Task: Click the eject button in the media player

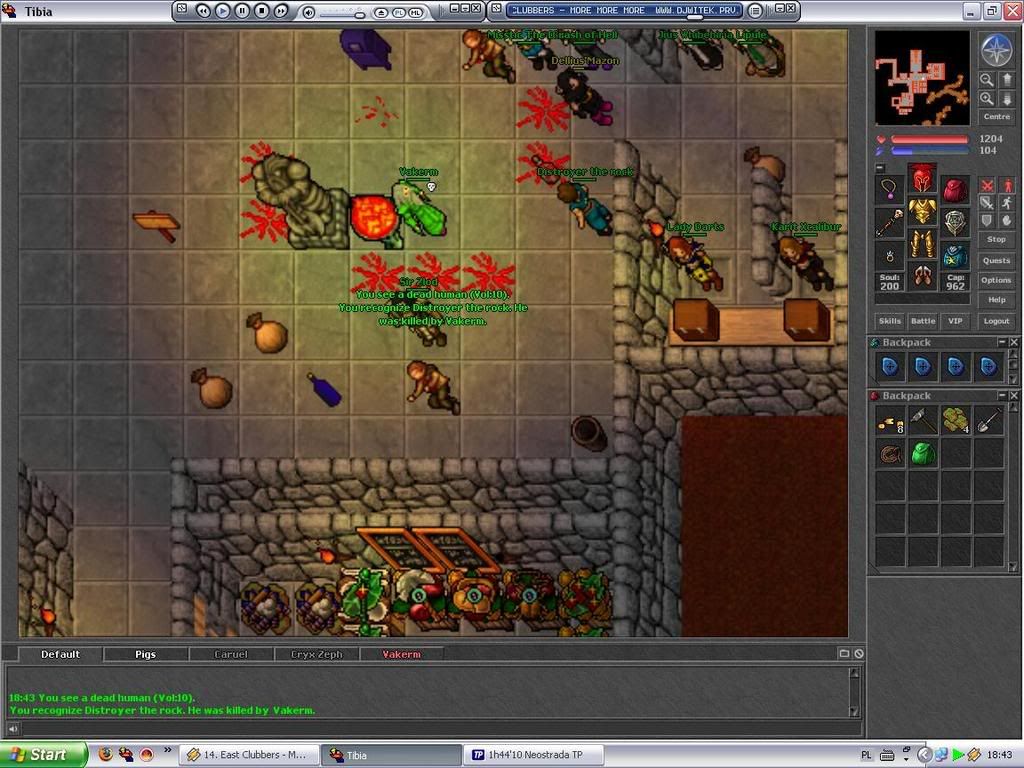Action: 381,12
